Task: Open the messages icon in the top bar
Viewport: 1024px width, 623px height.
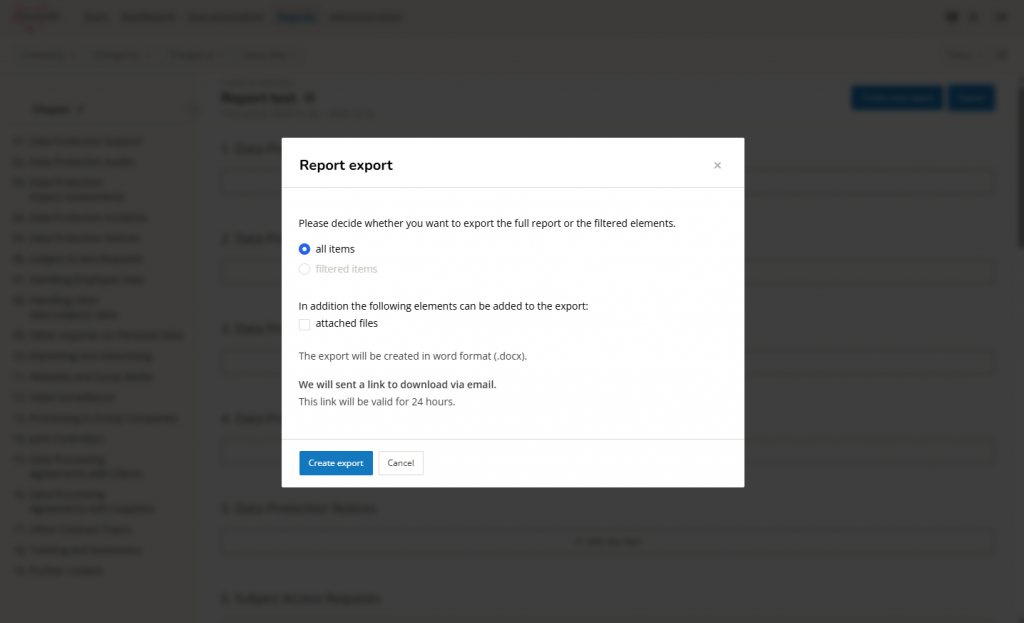Action: (952, 16)
